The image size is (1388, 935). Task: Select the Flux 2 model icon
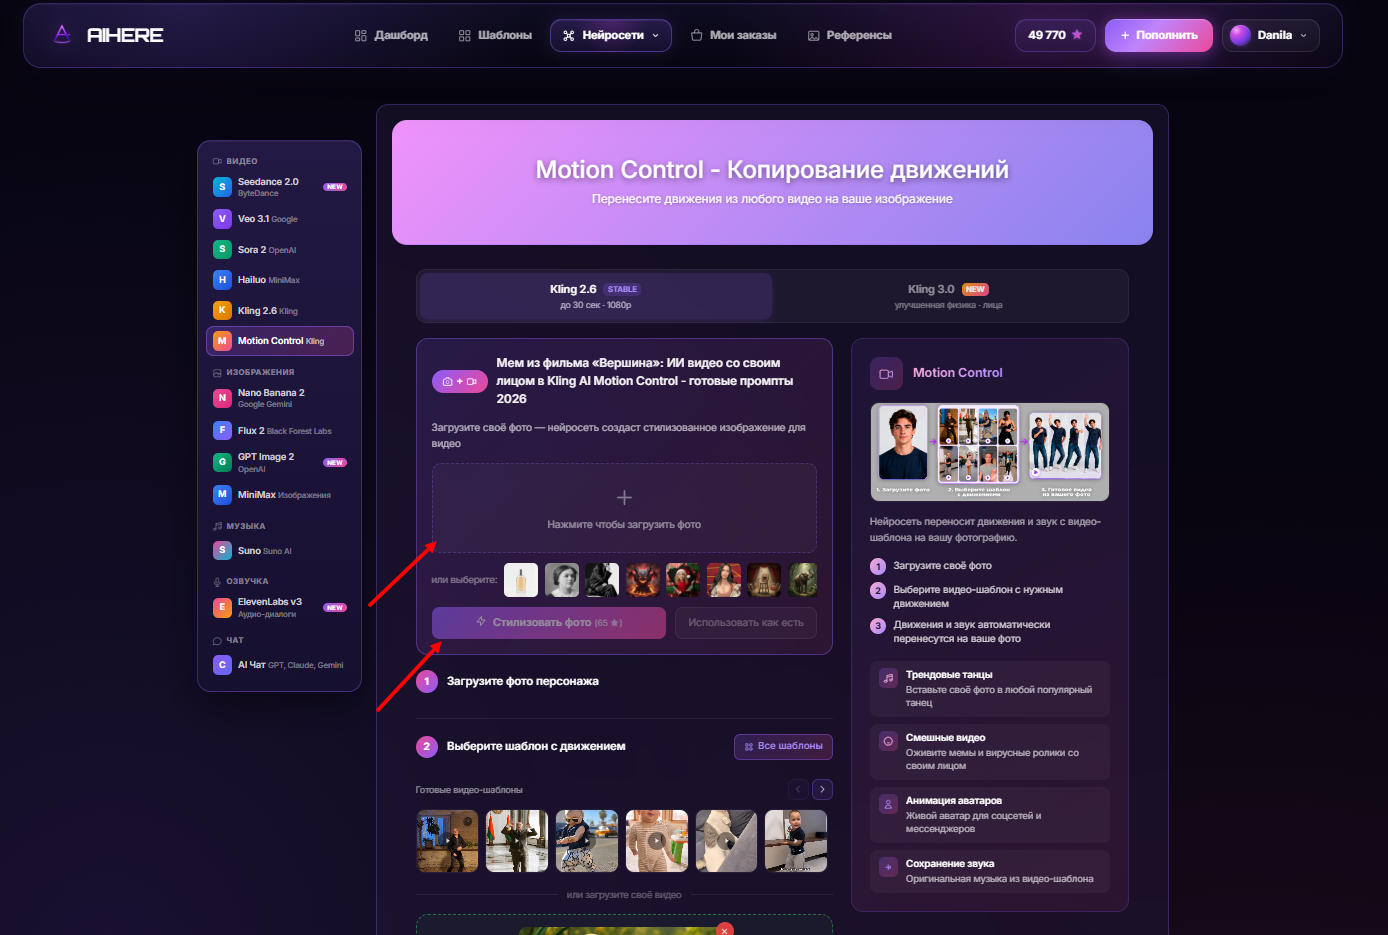222,430
